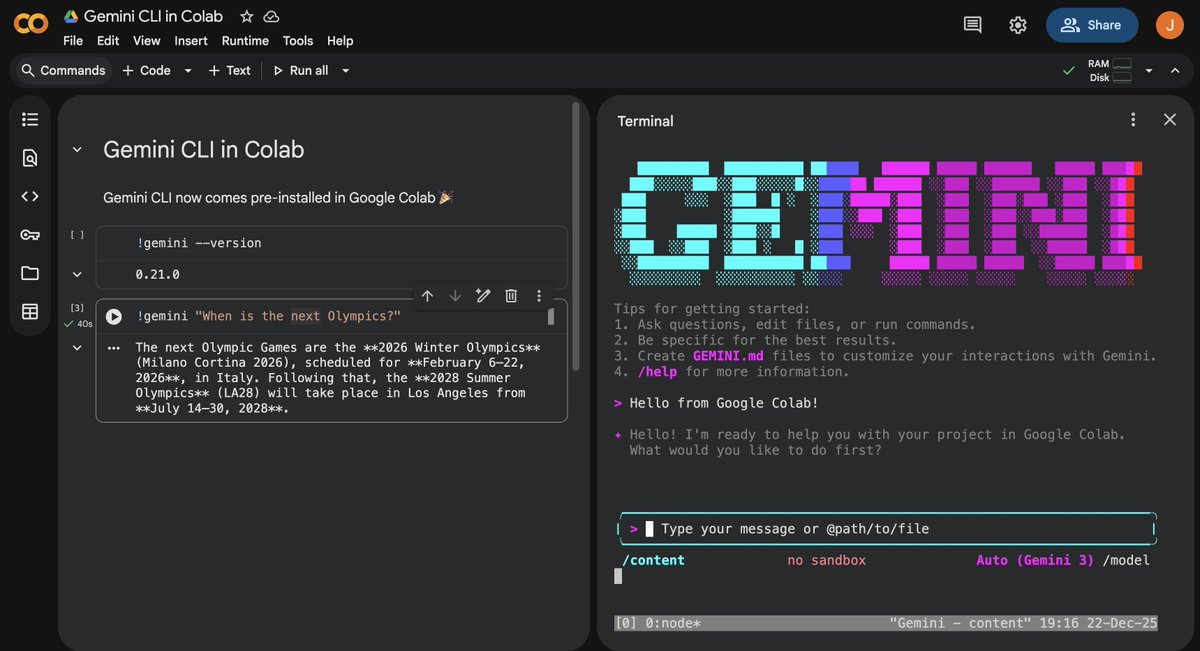The image size is (1200, 651).
Task: Open the Commands search
Action: point(63,70)
